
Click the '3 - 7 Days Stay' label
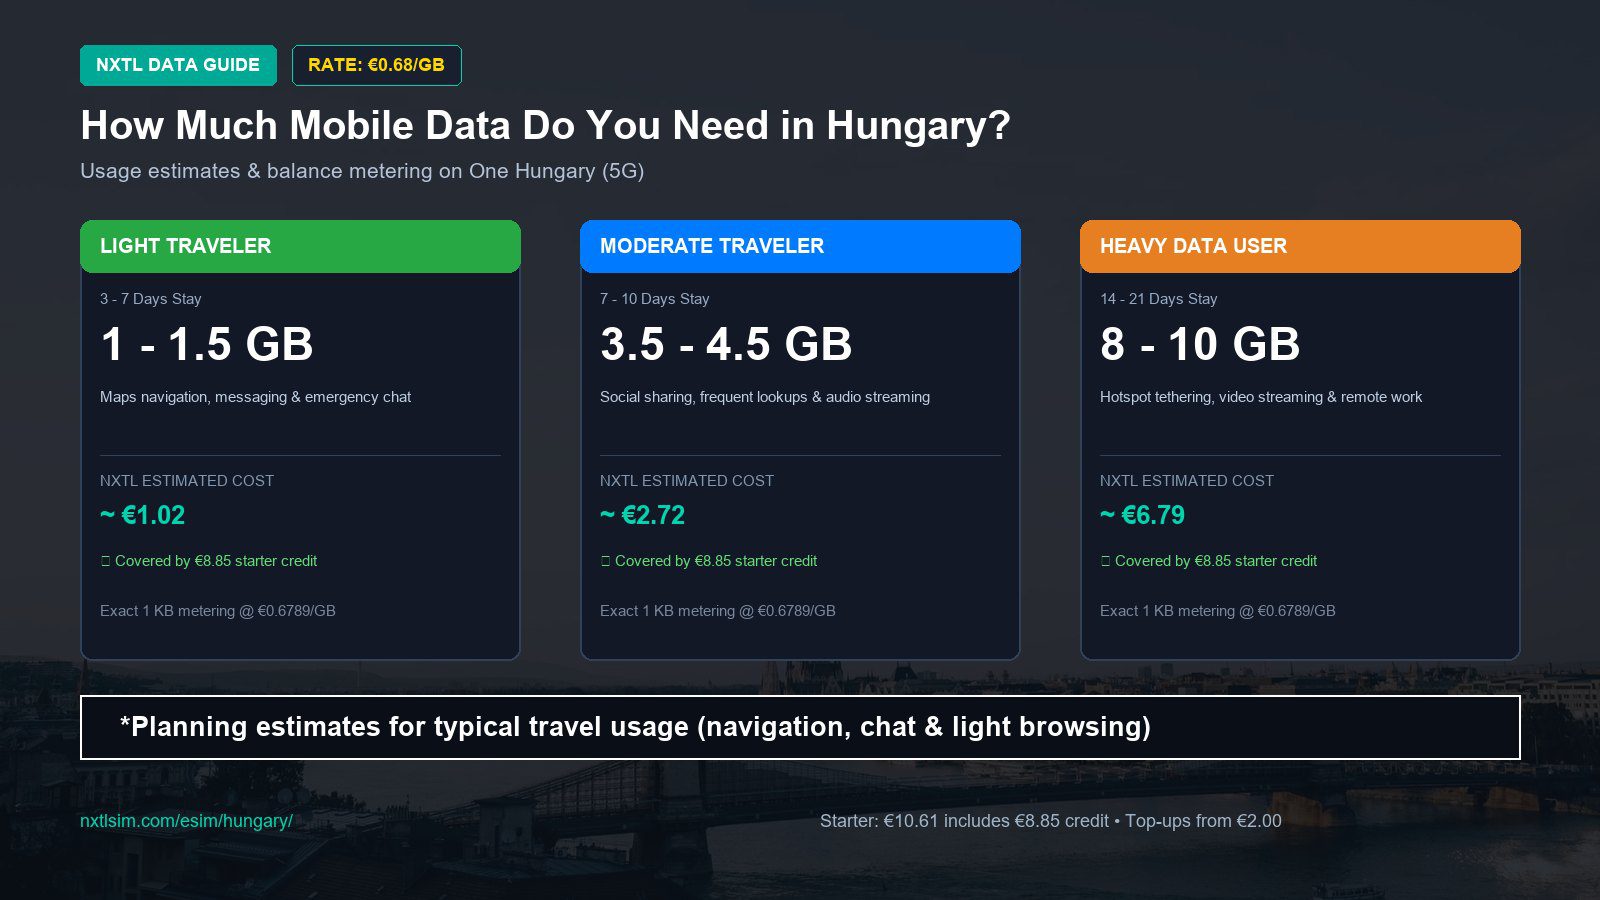tap(151, 299)
